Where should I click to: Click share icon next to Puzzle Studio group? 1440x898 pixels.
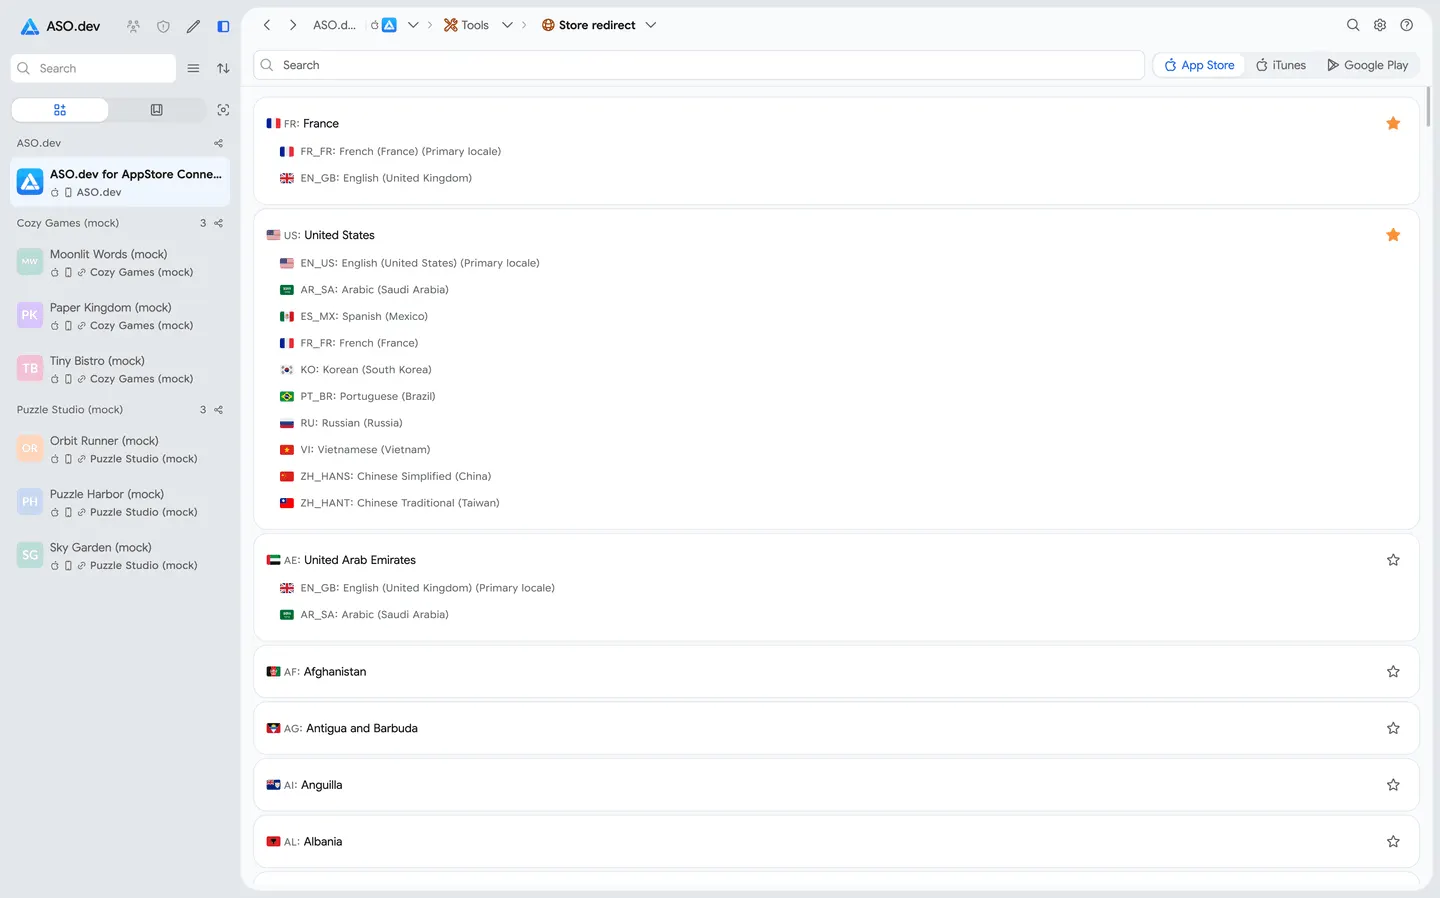point(218,410)
